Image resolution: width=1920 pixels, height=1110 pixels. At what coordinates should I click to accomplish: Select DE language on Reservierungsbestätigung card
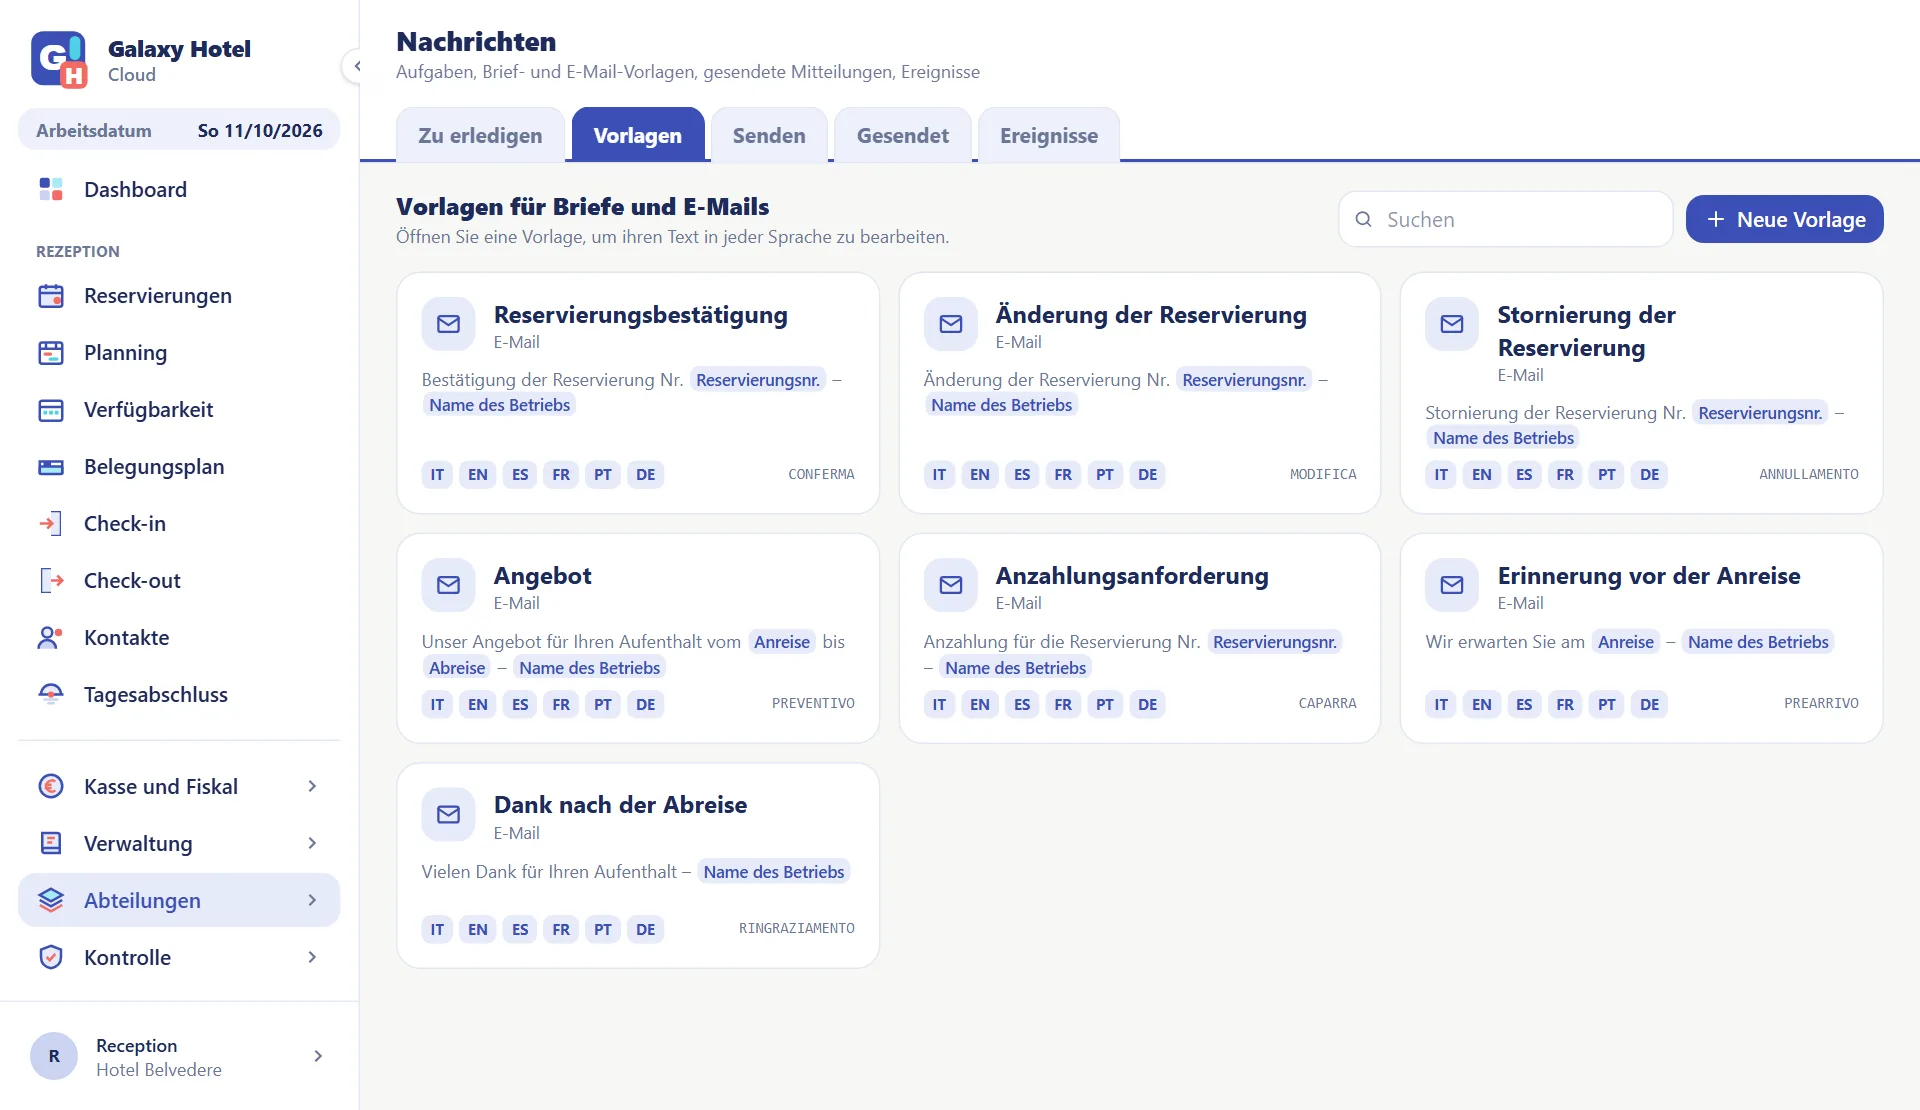[x=646, y=474]
